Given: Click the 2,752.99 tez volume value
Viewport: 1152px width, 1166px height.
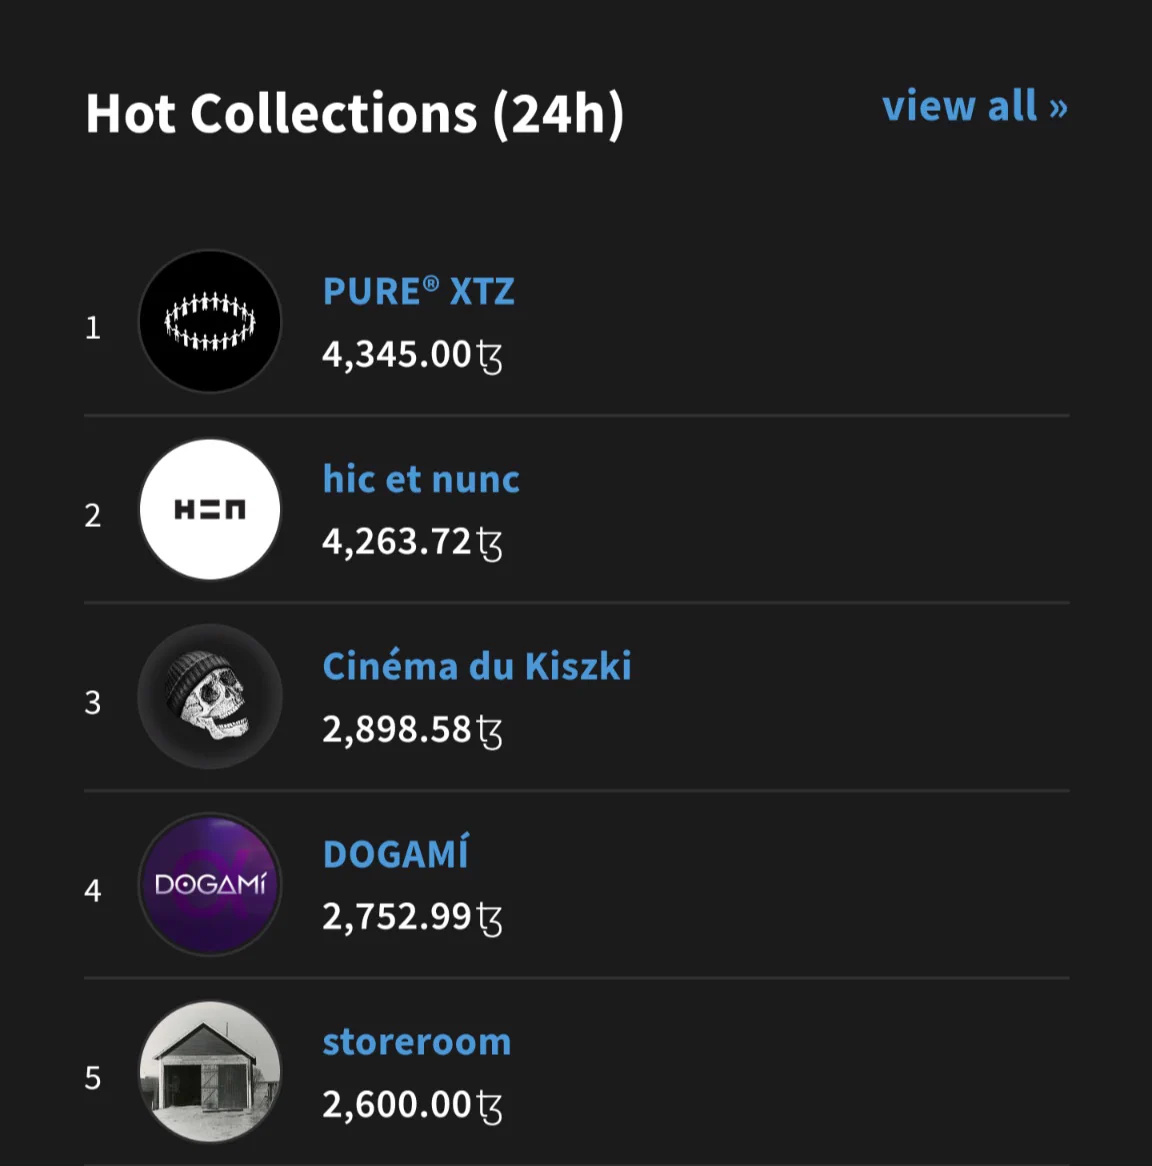Looking at the screenshot, I should tap(412, 917).
